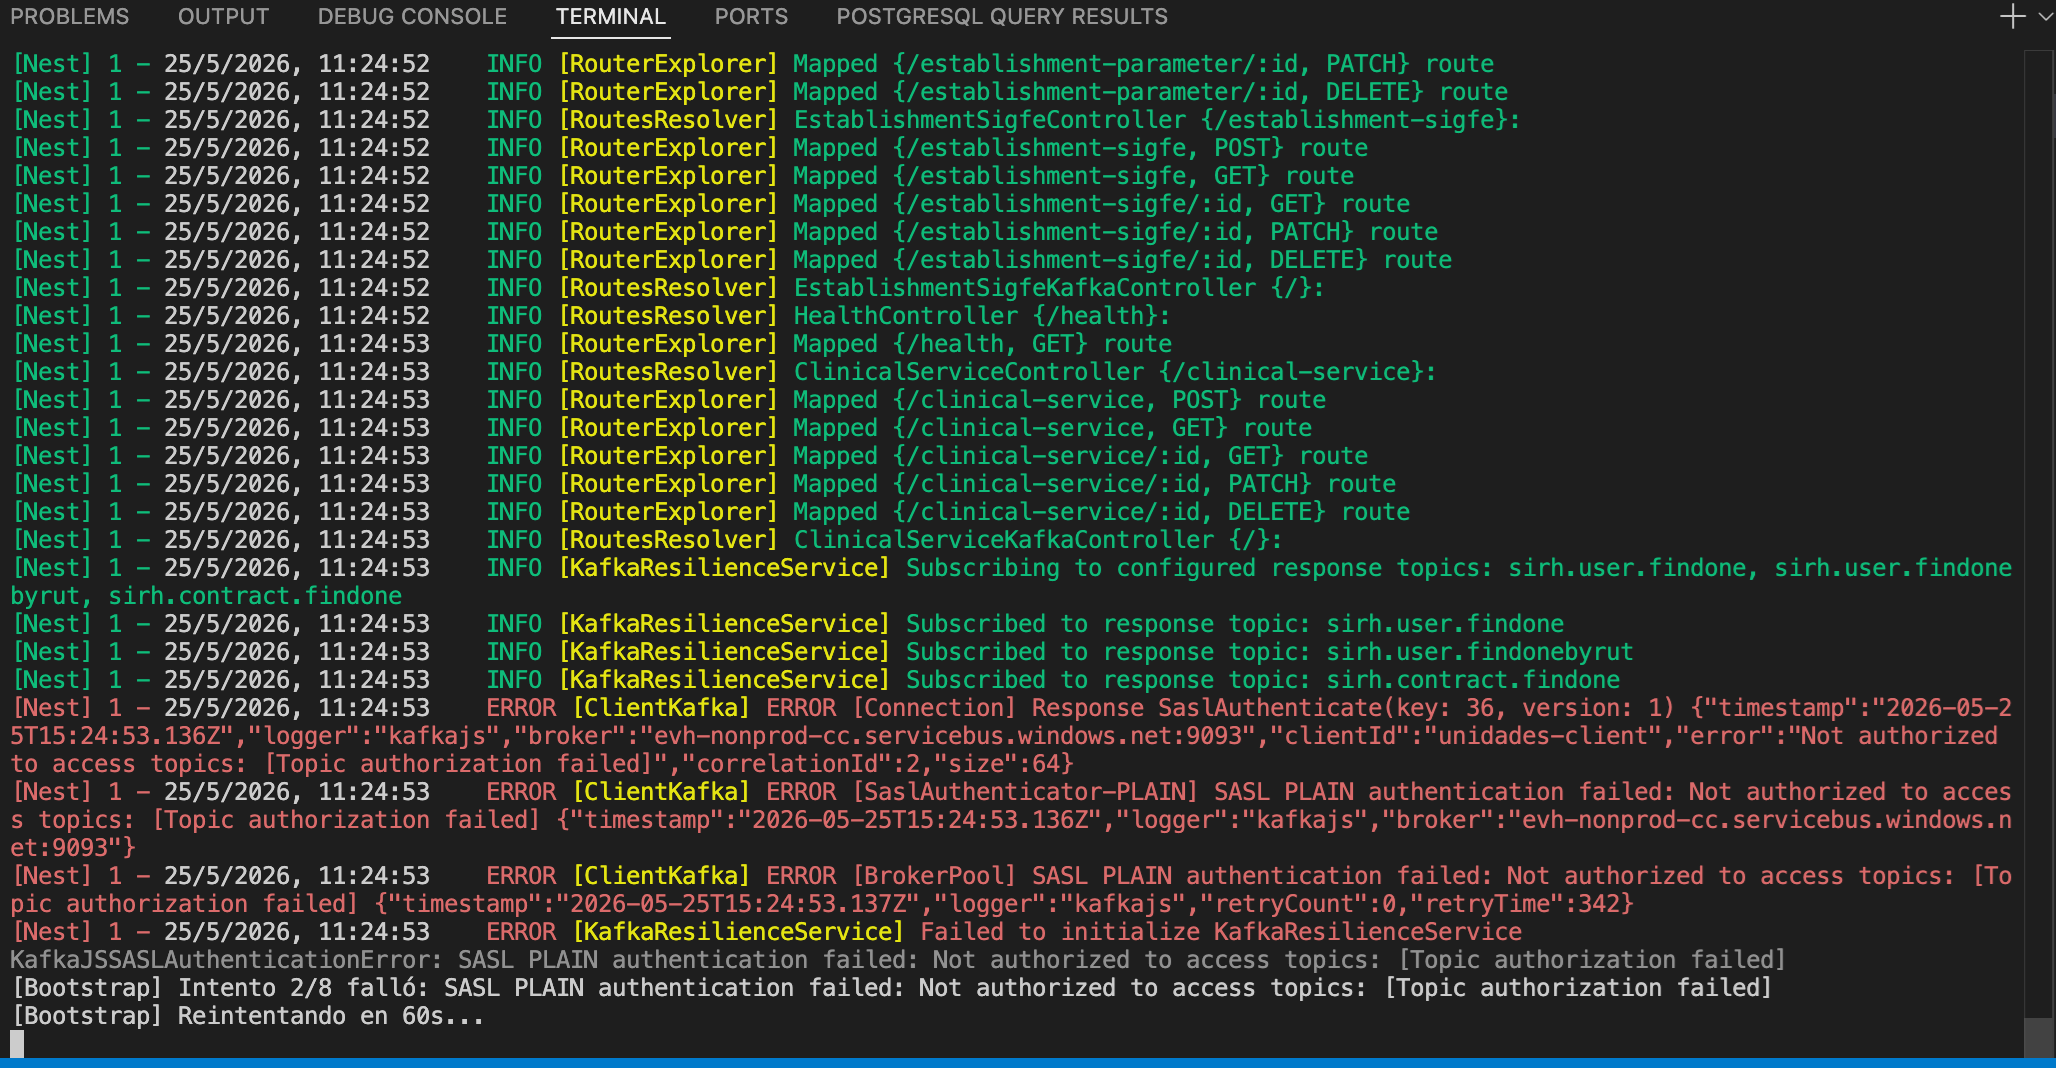The width and height of the screenshot is (2057, 1069).
Task: Click the '[BrokerPool] SASL PLAIN' error line
Action: (1012, 890)
